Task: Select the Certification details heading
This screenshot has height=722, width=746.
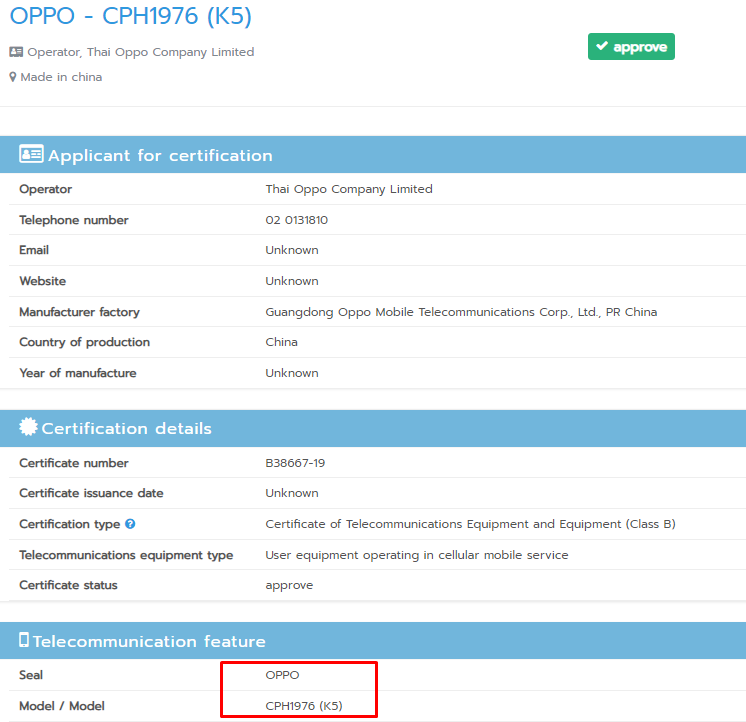Action: pos(127,429)
